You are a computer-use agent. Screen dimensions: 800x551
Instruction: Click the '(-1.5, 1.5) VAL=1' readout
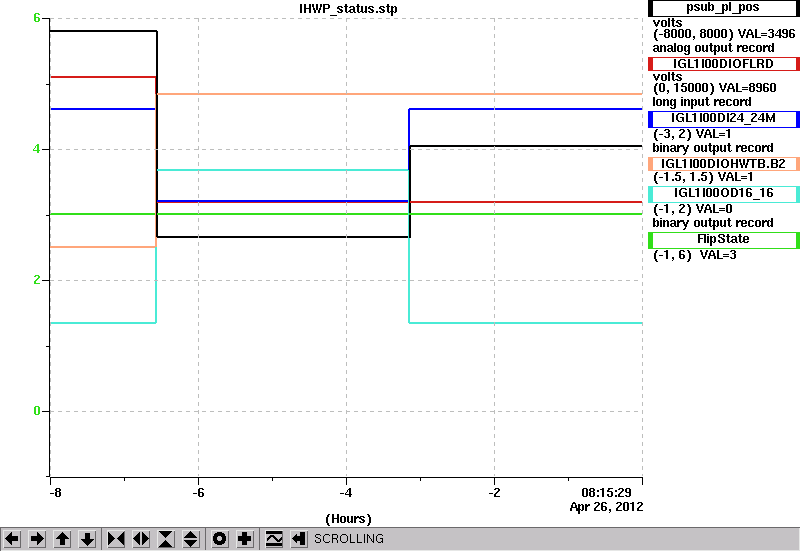pos(703,177)
